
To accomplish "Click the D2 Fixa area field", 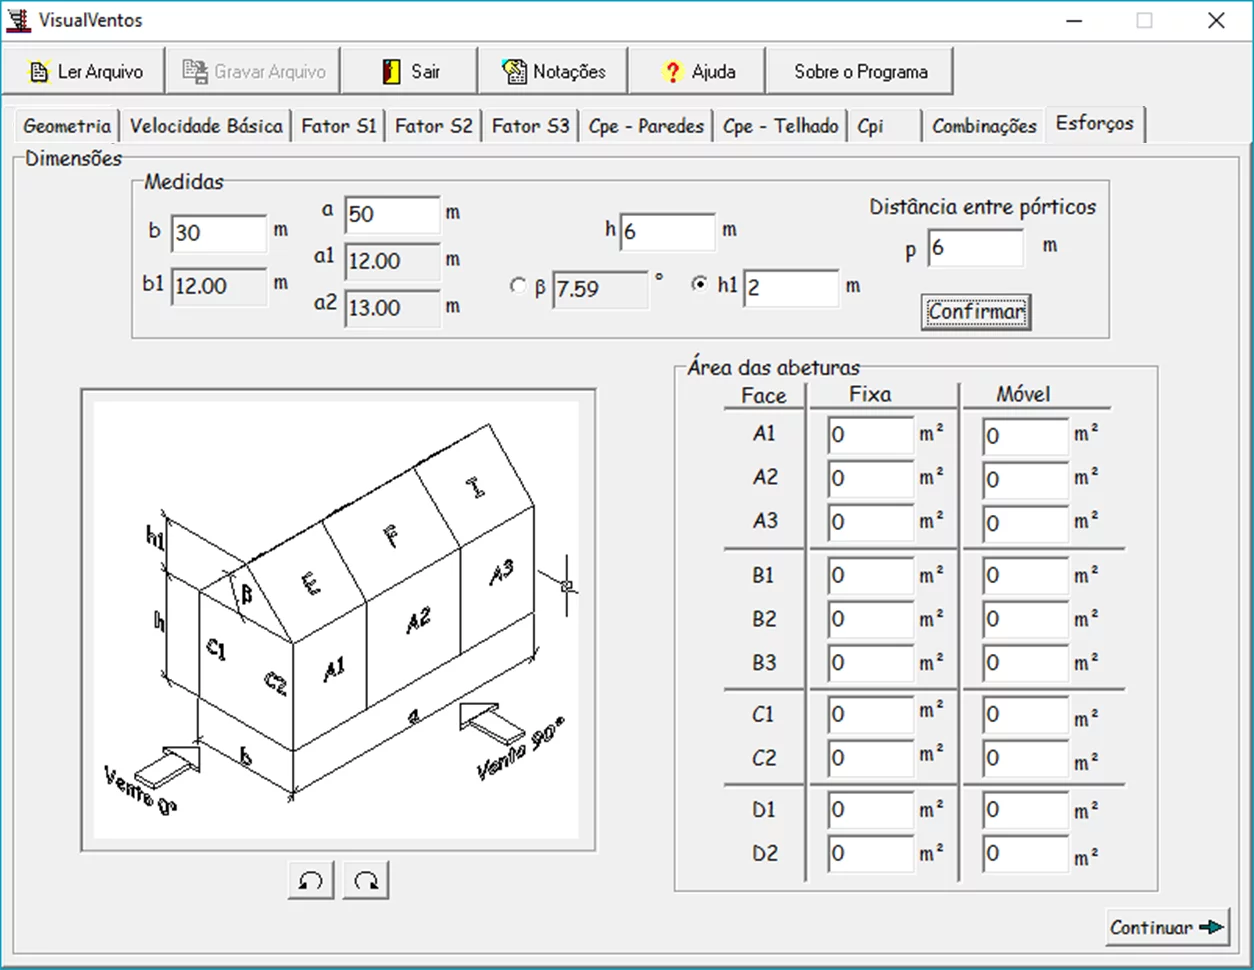I will pyautogui.click(x=871, y=854).
